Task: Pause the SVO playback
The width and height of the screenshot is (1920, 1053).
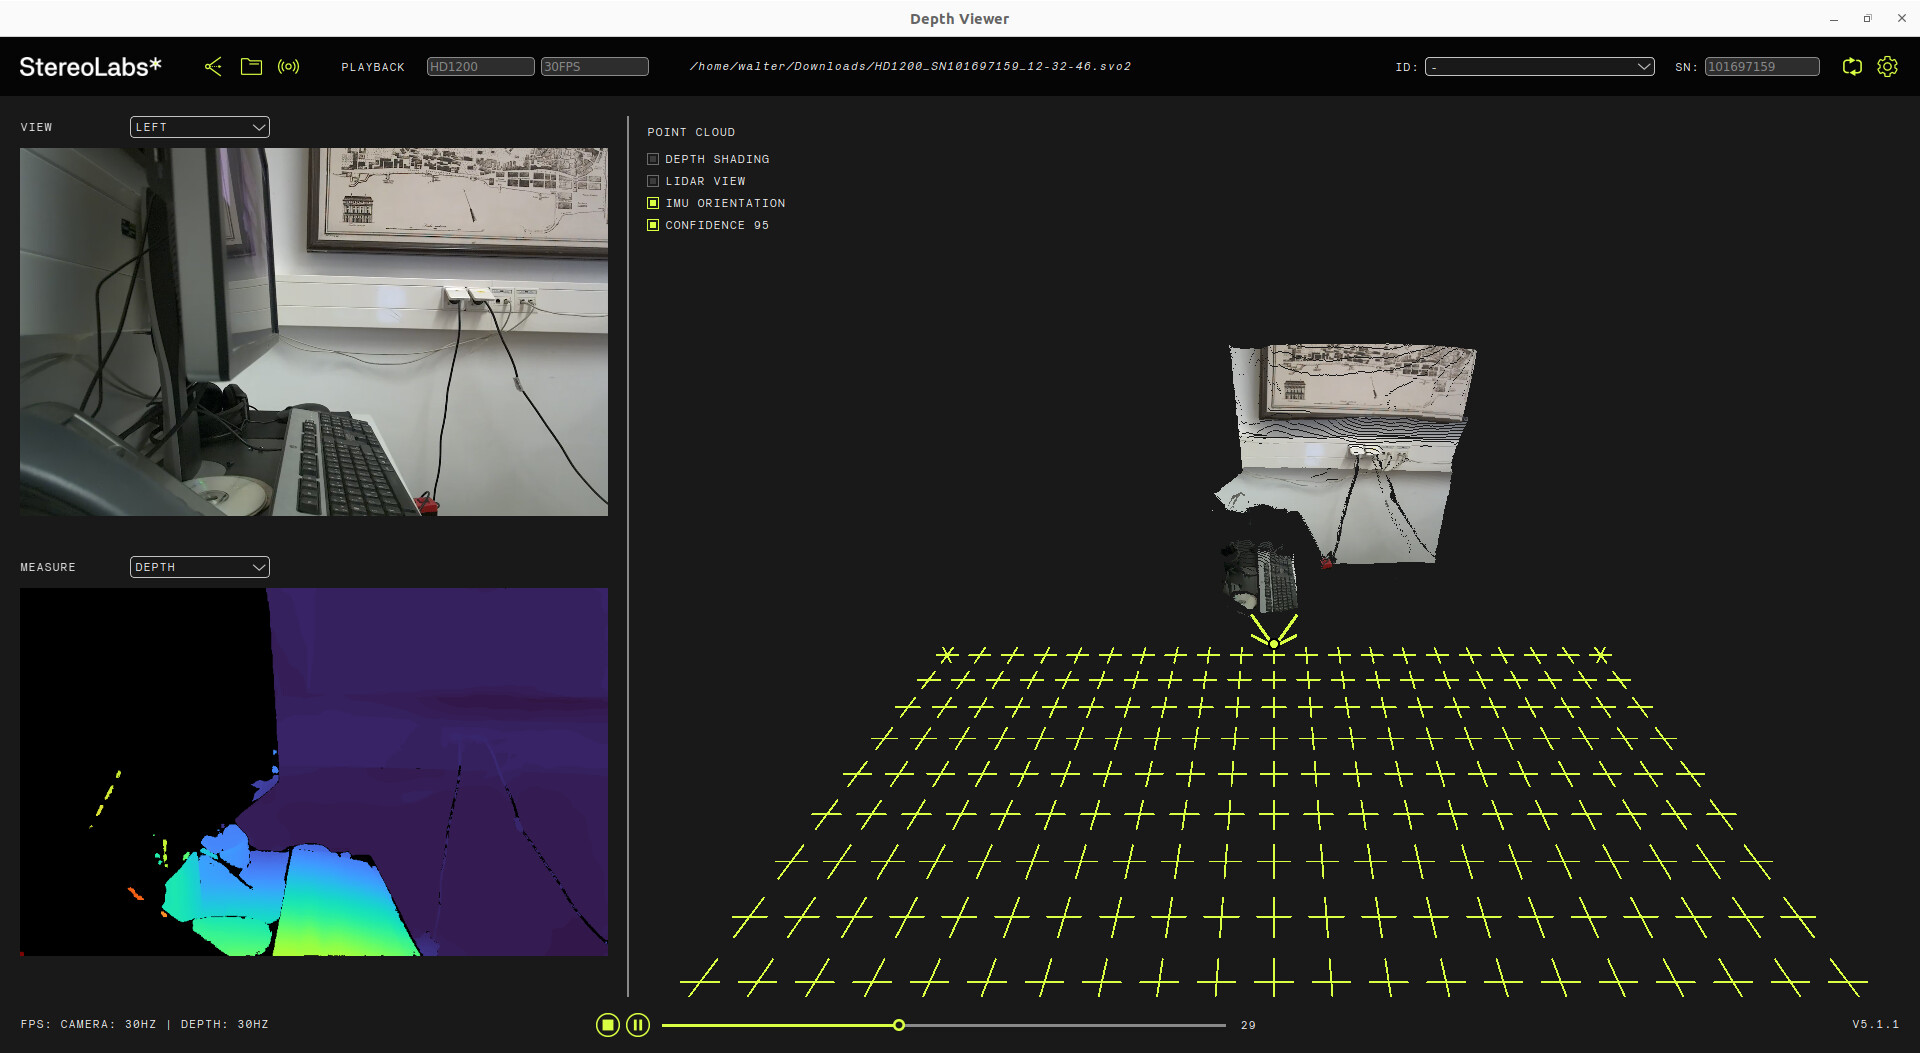Action: 638,1025
